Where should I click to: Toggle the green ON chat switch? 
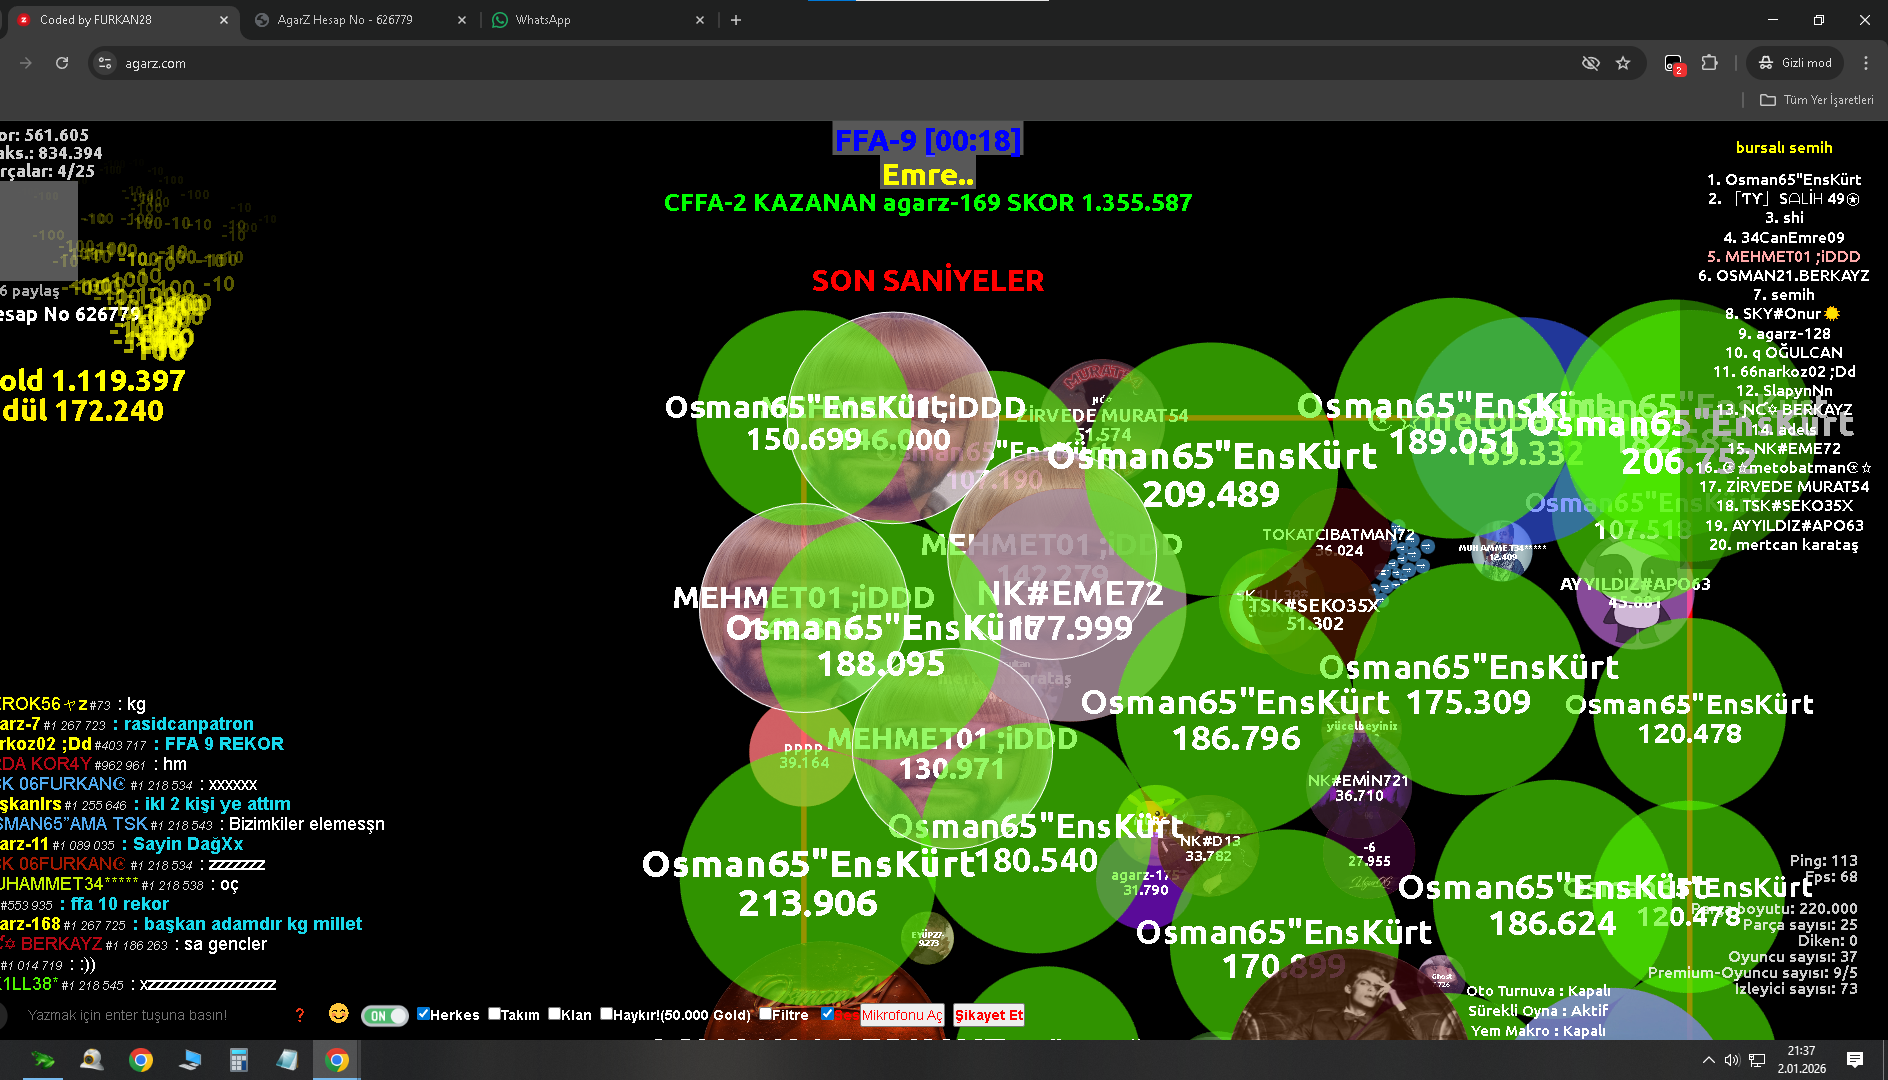click(384, 1016)
